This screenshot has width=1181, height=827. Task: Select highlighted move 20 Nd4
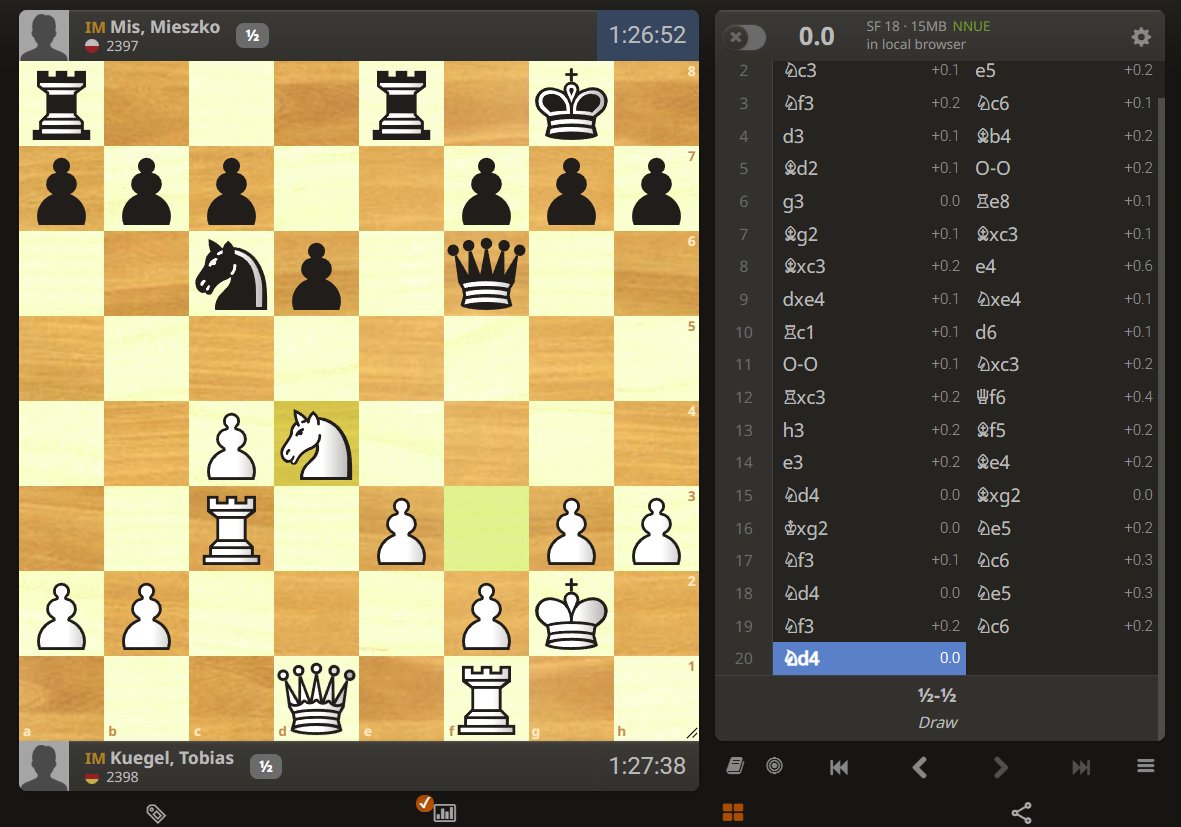click(869, 658)
